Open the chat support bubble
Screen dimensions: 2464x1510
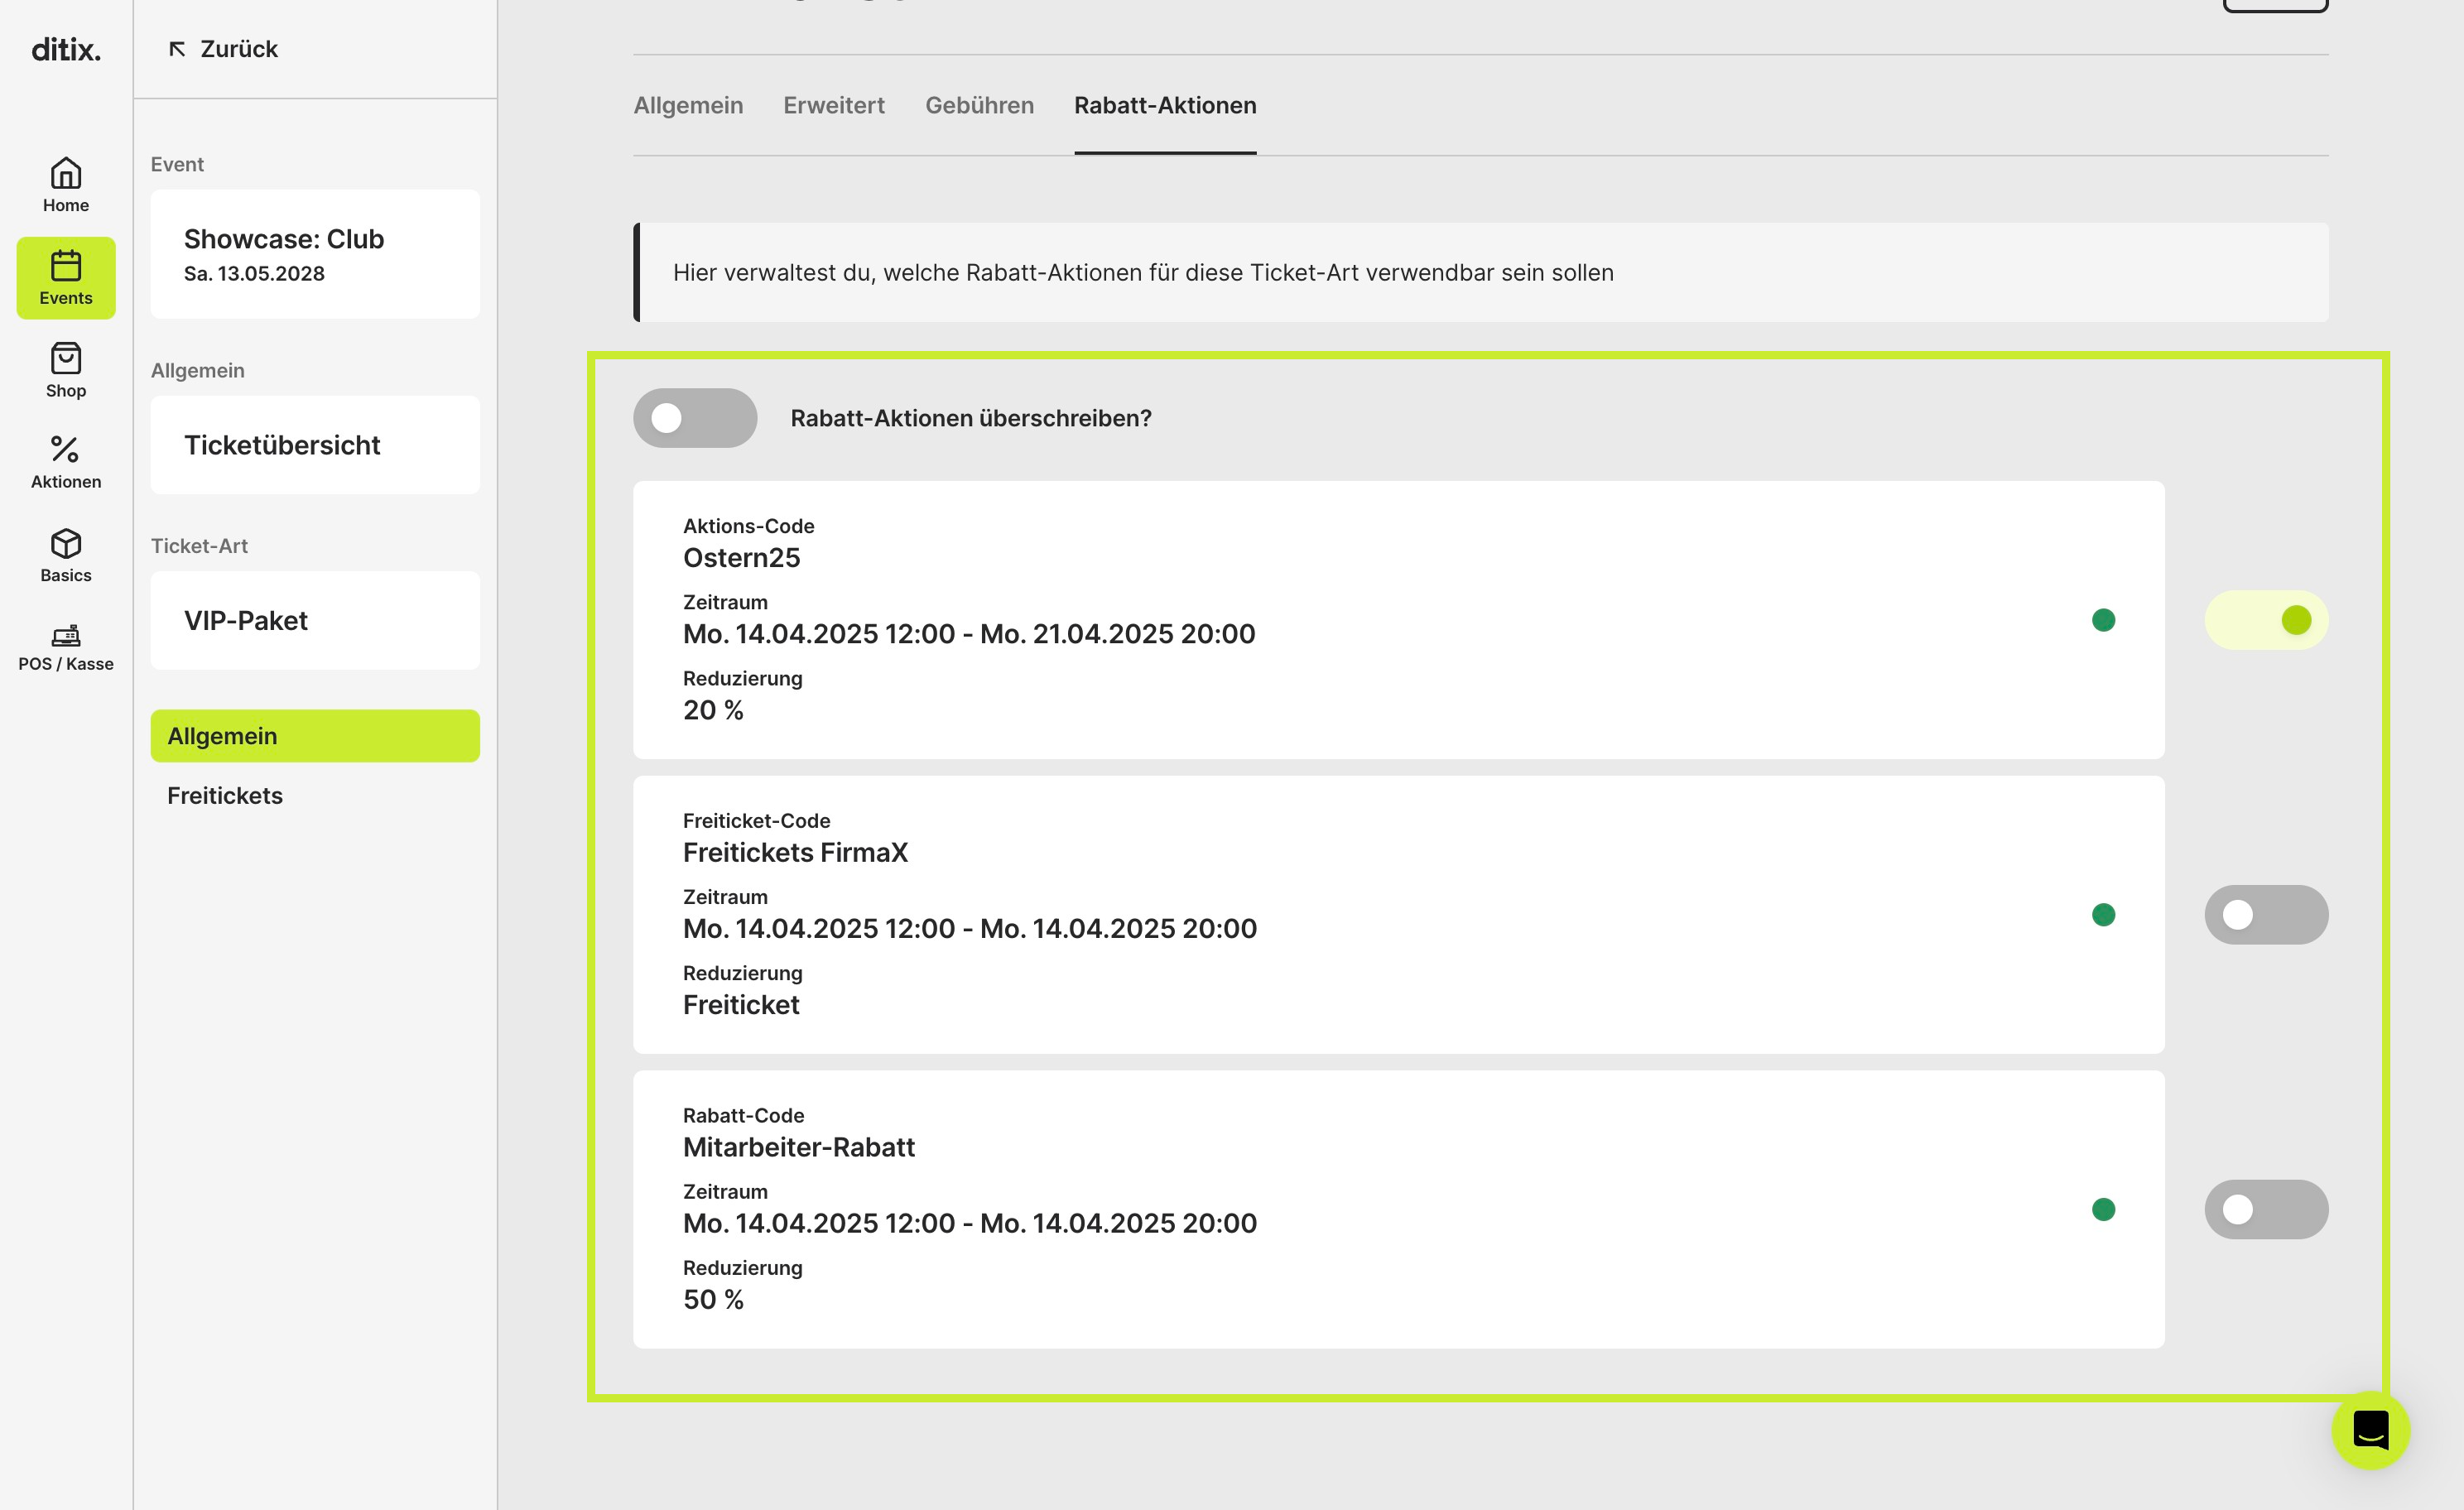click(x=2370, y=1430)
